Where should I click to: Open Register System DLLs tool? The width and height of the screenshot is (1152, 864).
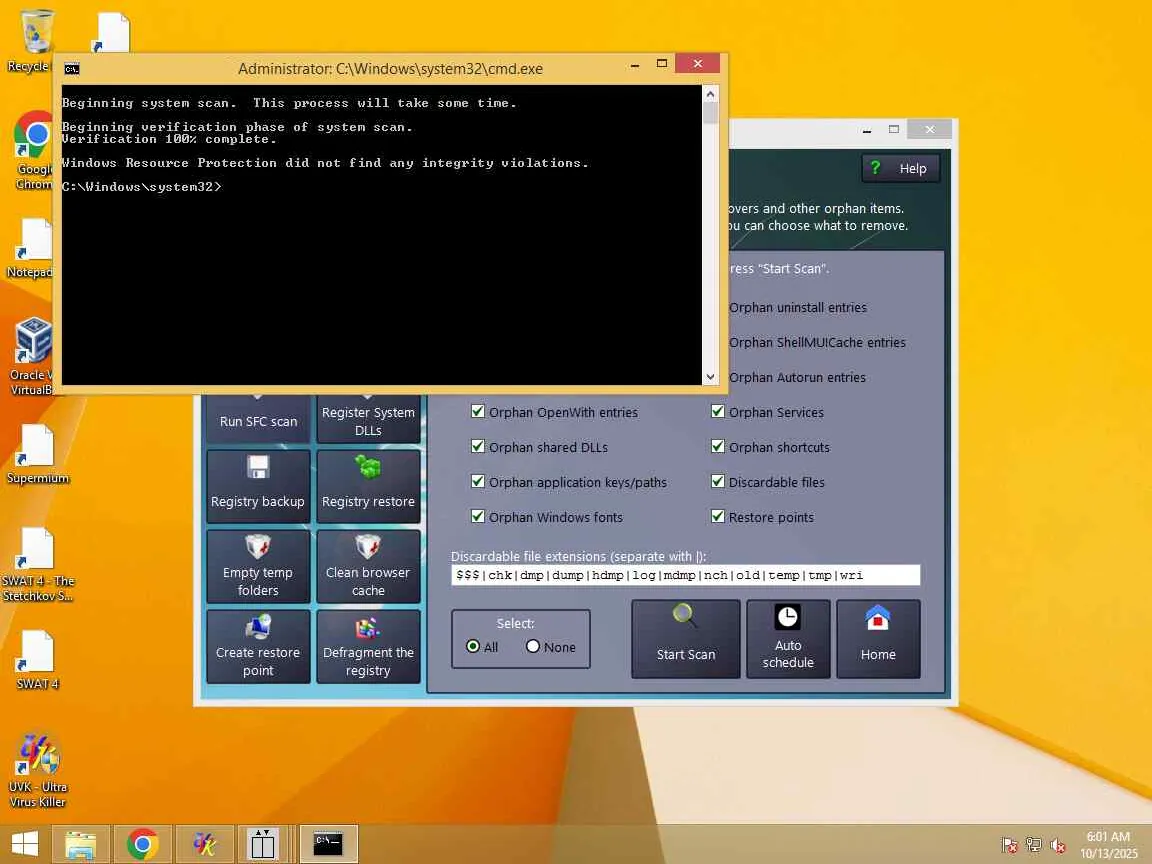coord(368,419)
